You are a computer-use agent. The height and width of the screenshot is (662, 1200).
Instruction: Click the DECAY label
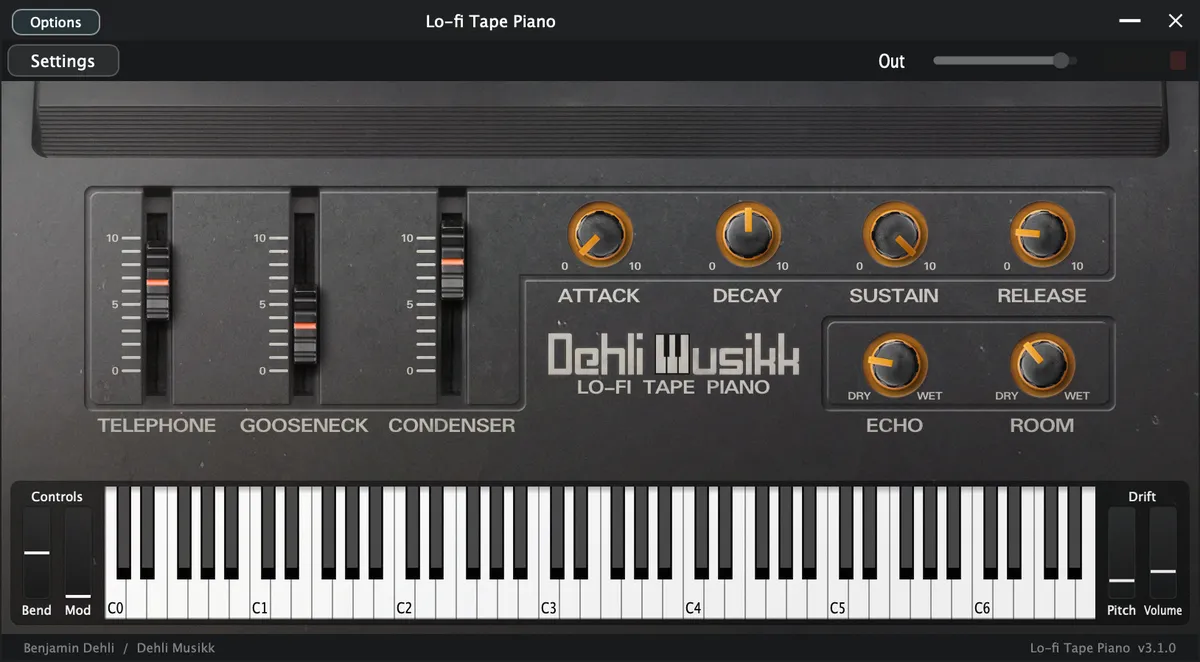pyautogui.click(x=747, y=295)
